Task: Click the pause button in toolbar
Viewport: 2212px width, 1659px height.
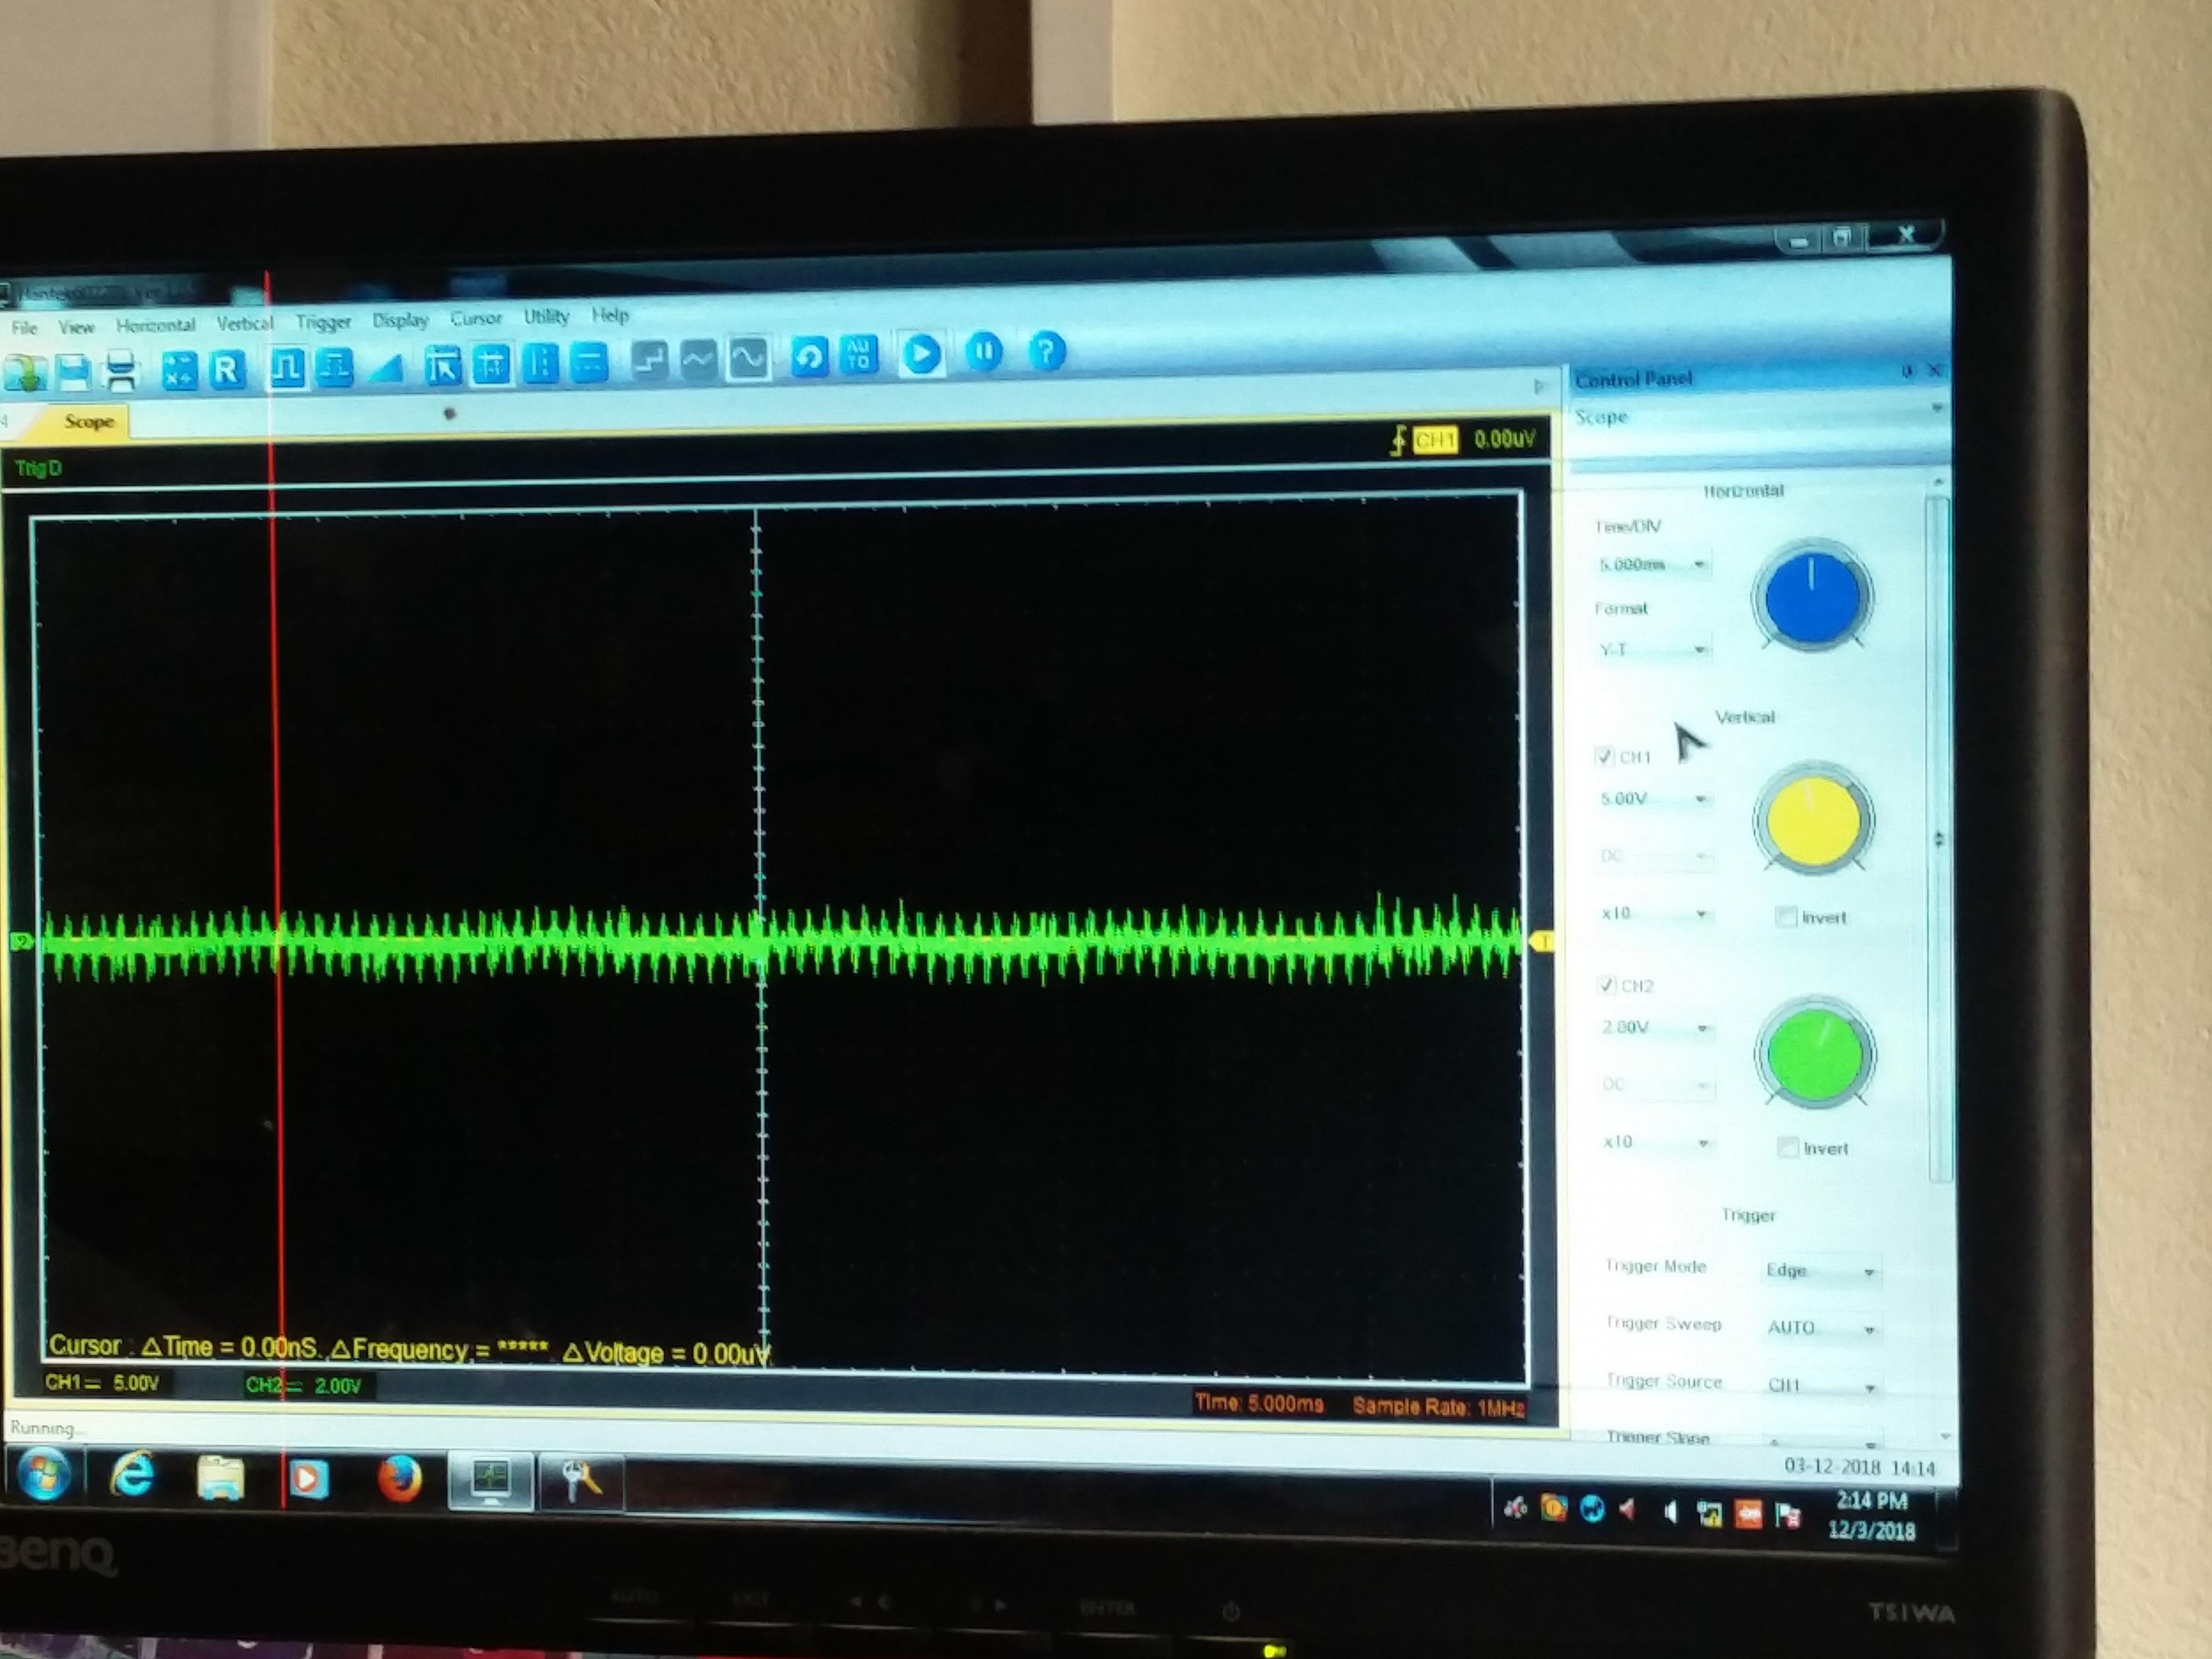Action: click(x=984, y=352)
